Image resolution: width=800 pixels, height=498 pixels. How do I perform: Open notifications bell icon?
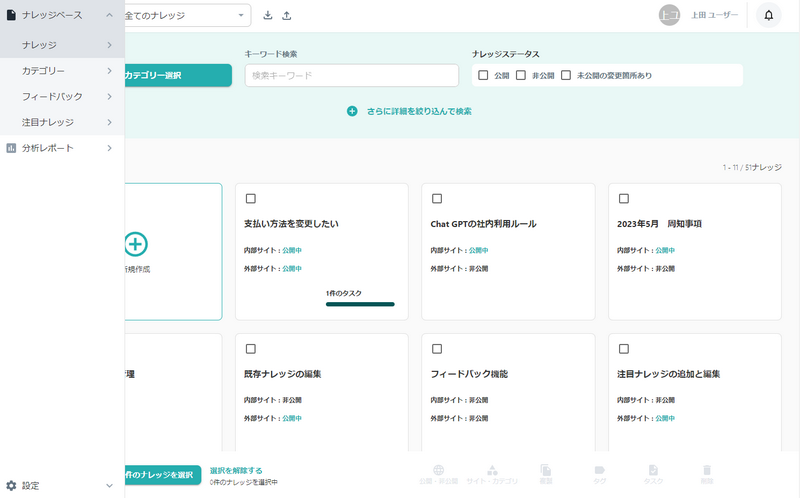coord(768,15)
